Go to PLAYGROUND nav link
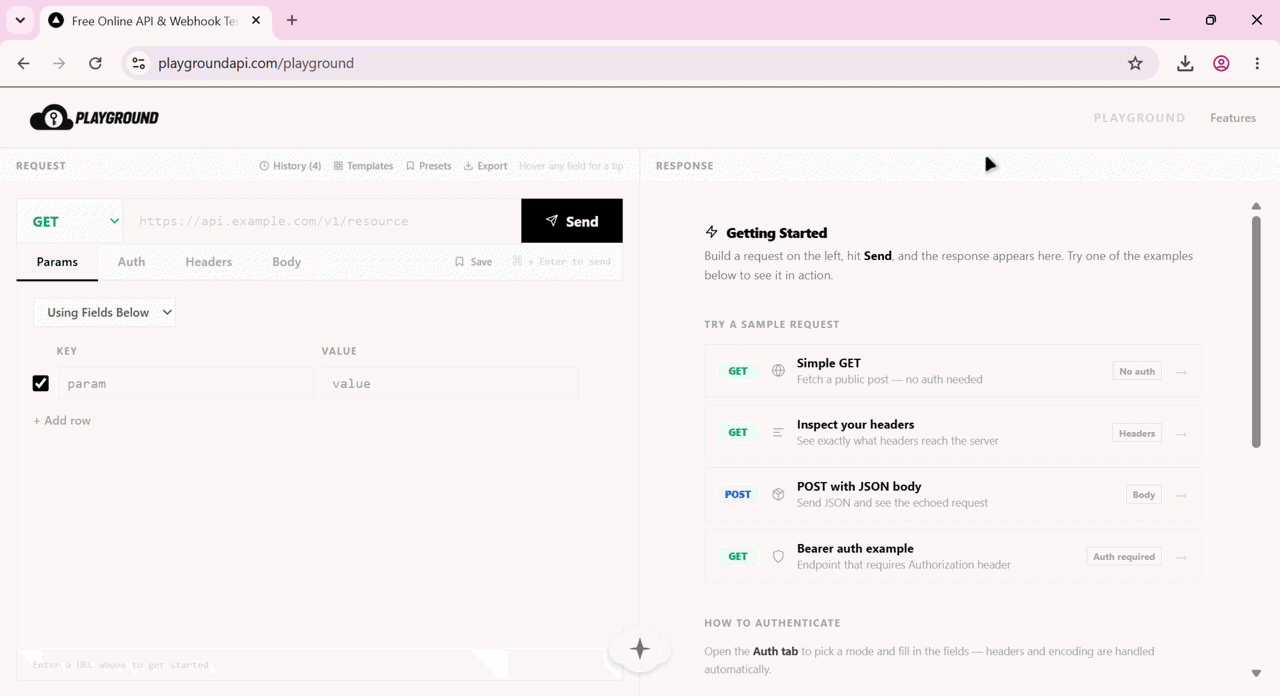The height and width of the screenshot is (696, 1280). point(1139,118)
